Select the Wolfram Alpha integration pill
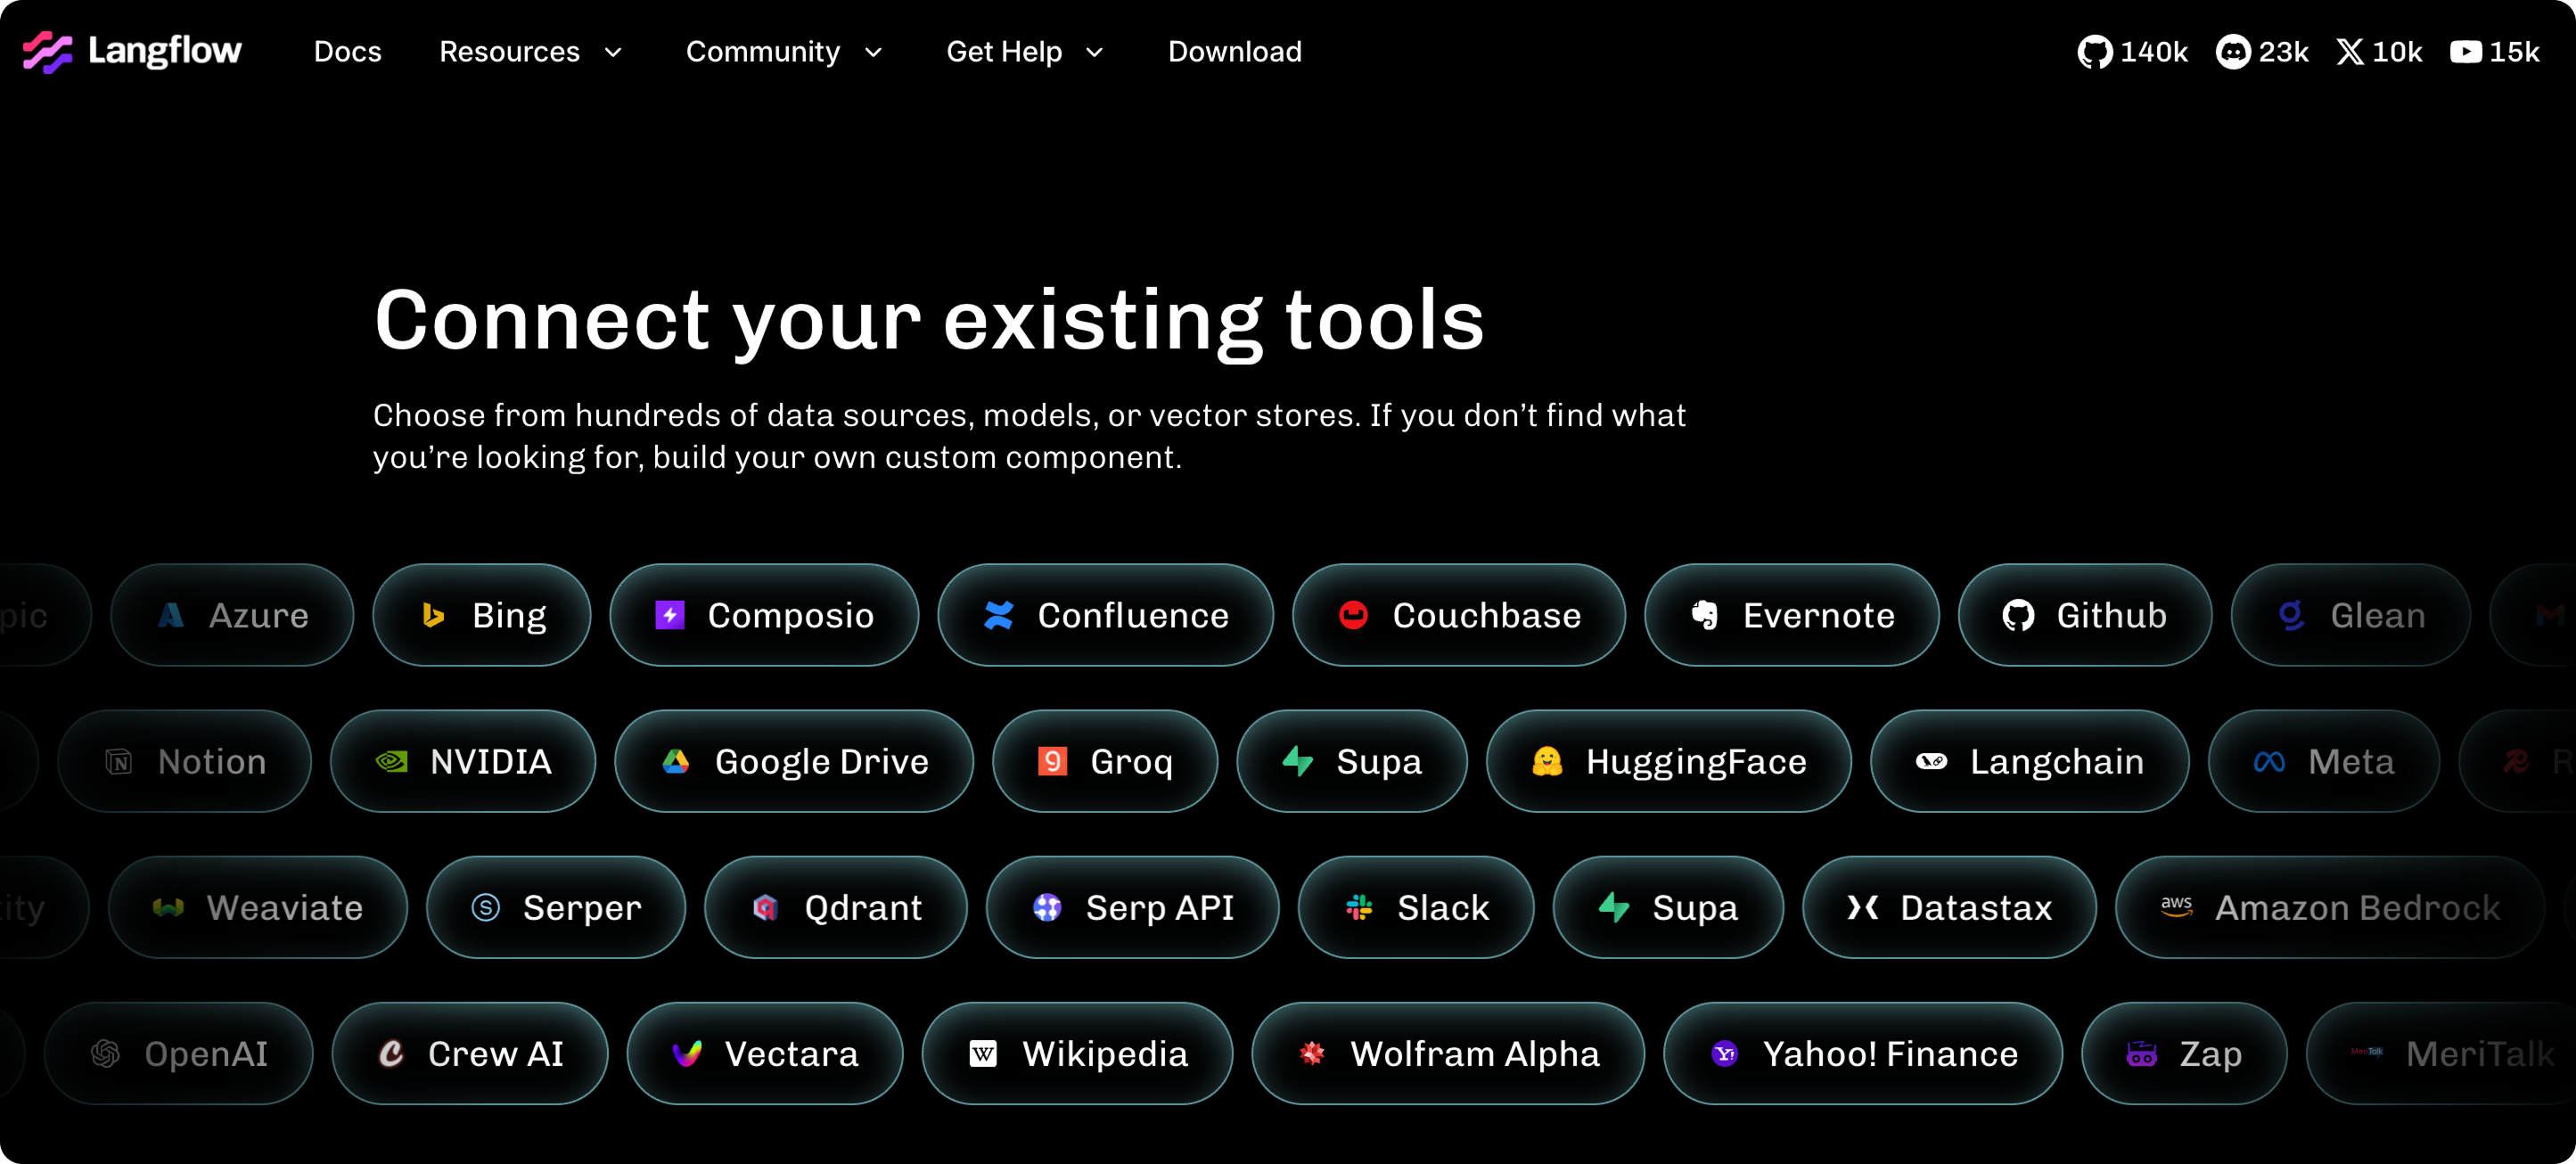This screenshot has width=2576, height=1164. point(1447,1054)
